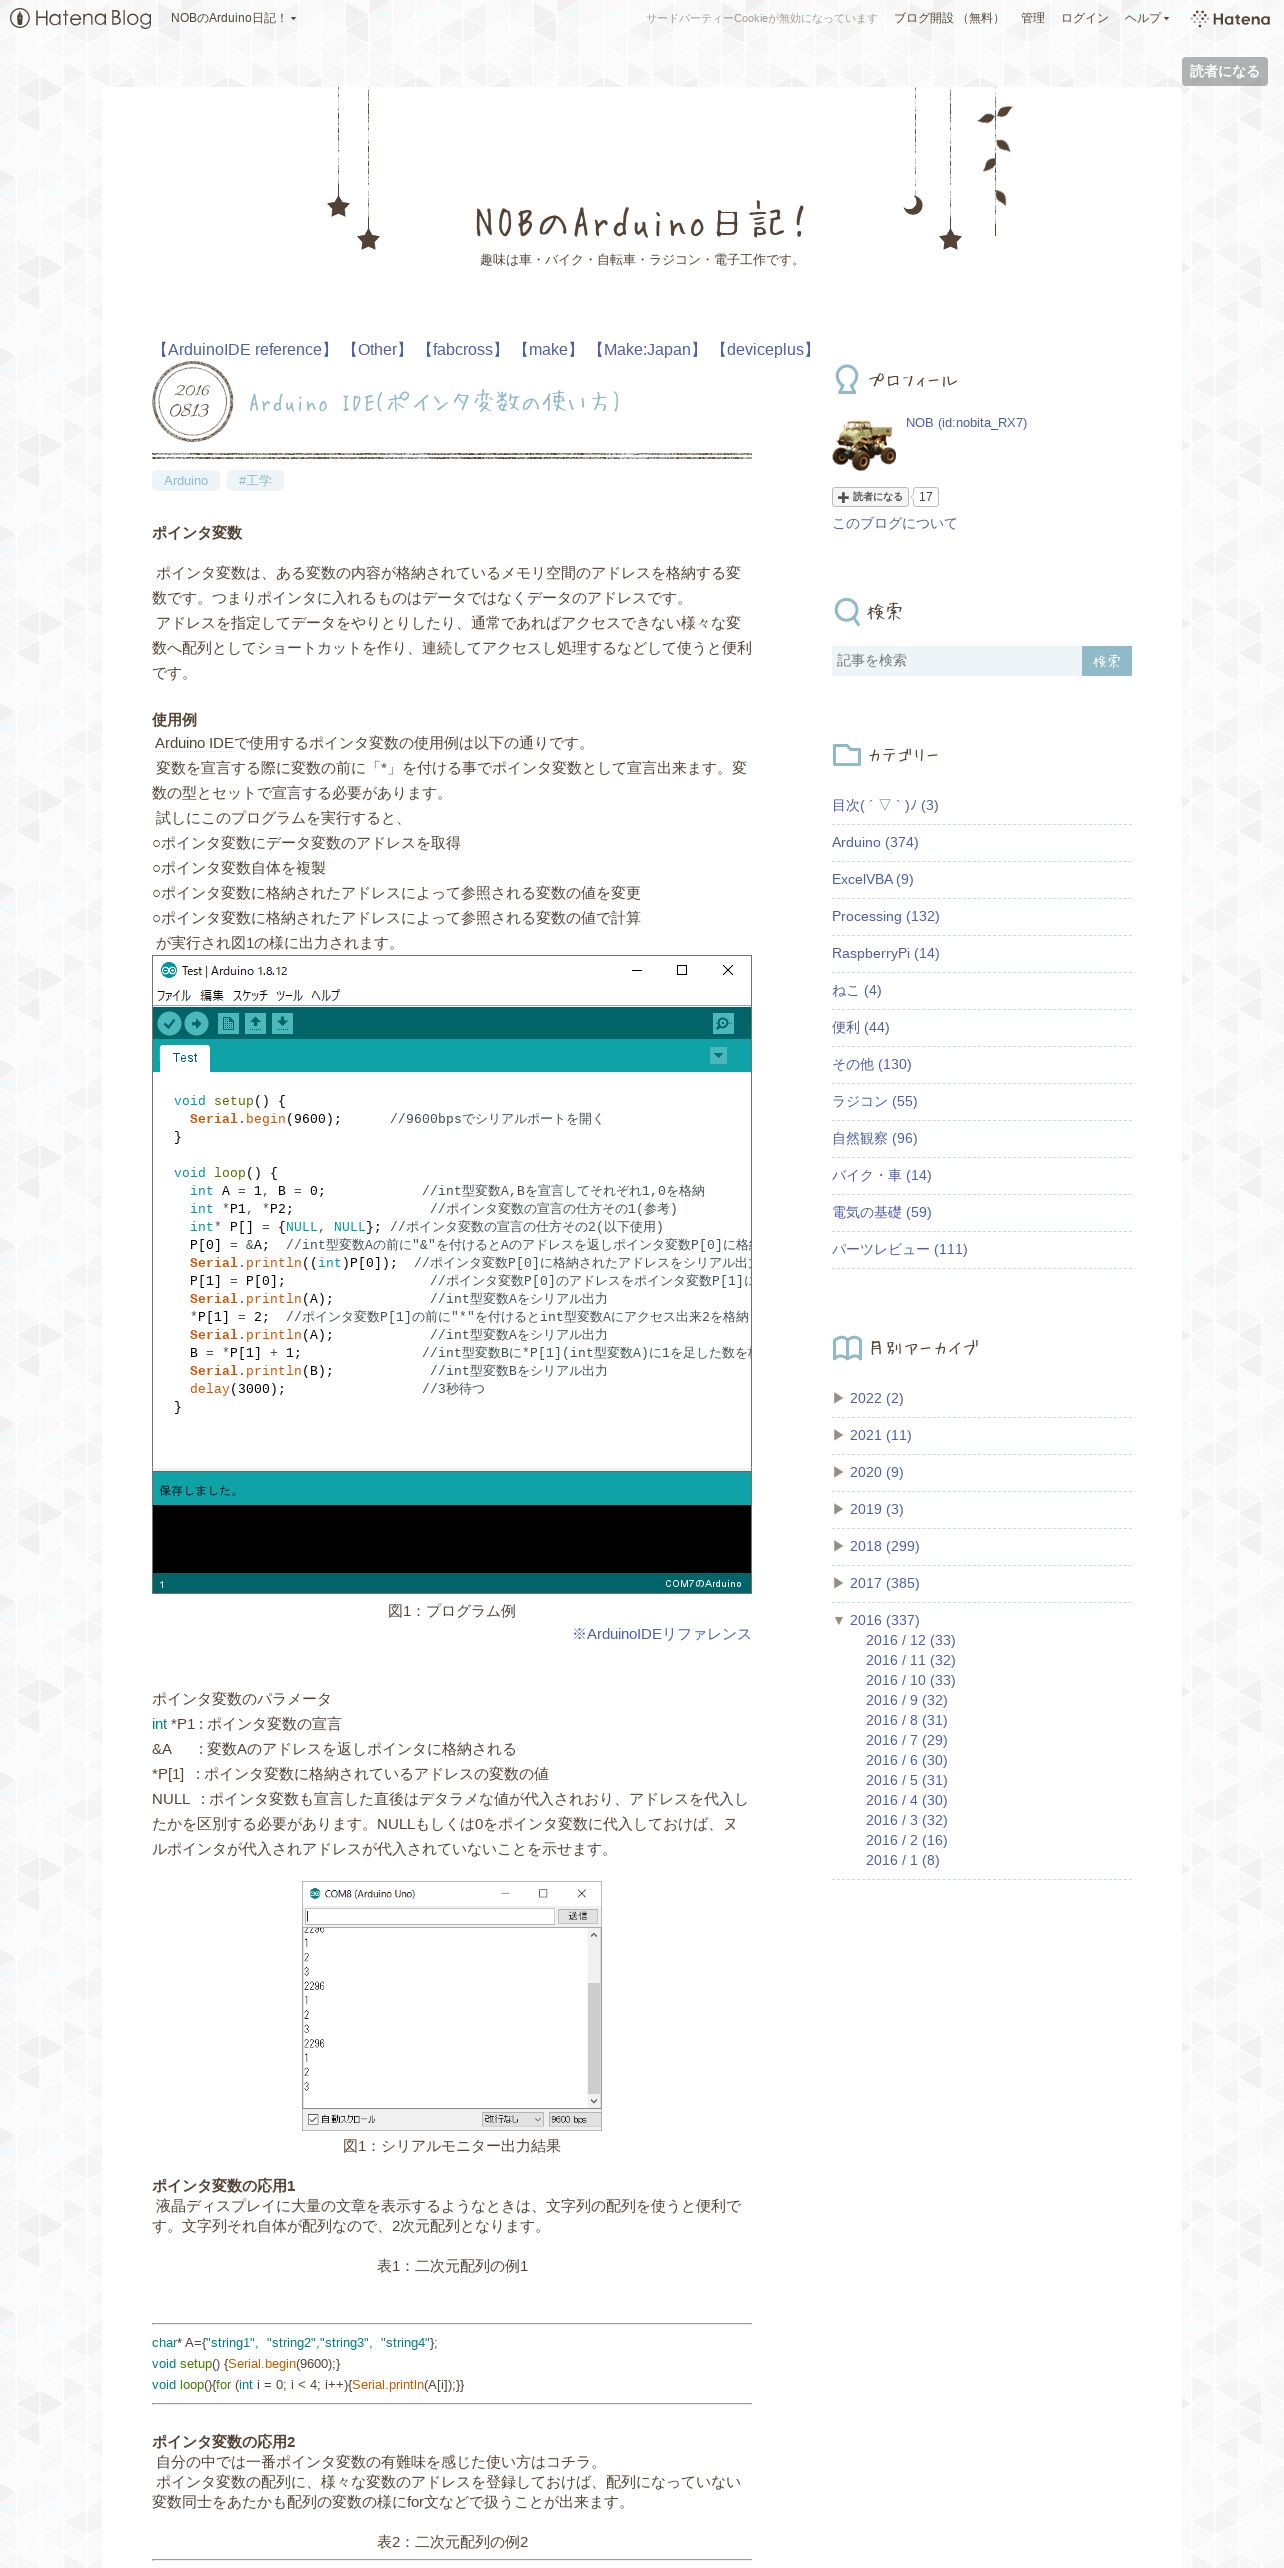The width and height of the screenshot is (1284, 2568).
Task: Collapse the 2016 archive
Action: 839,1620
